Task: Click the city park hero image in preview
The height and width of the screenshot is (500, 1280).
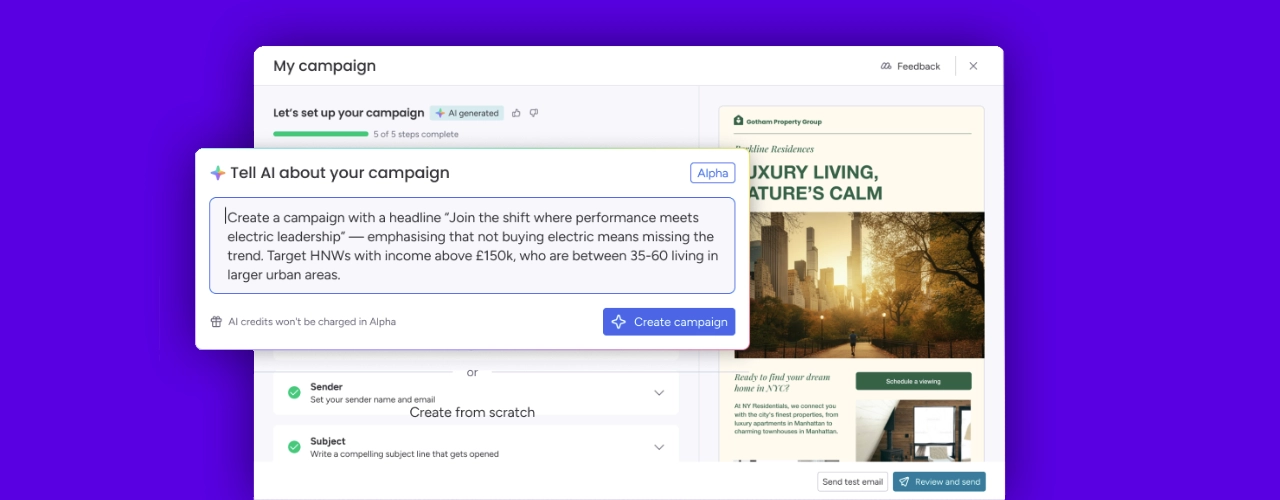Action: 859,284
